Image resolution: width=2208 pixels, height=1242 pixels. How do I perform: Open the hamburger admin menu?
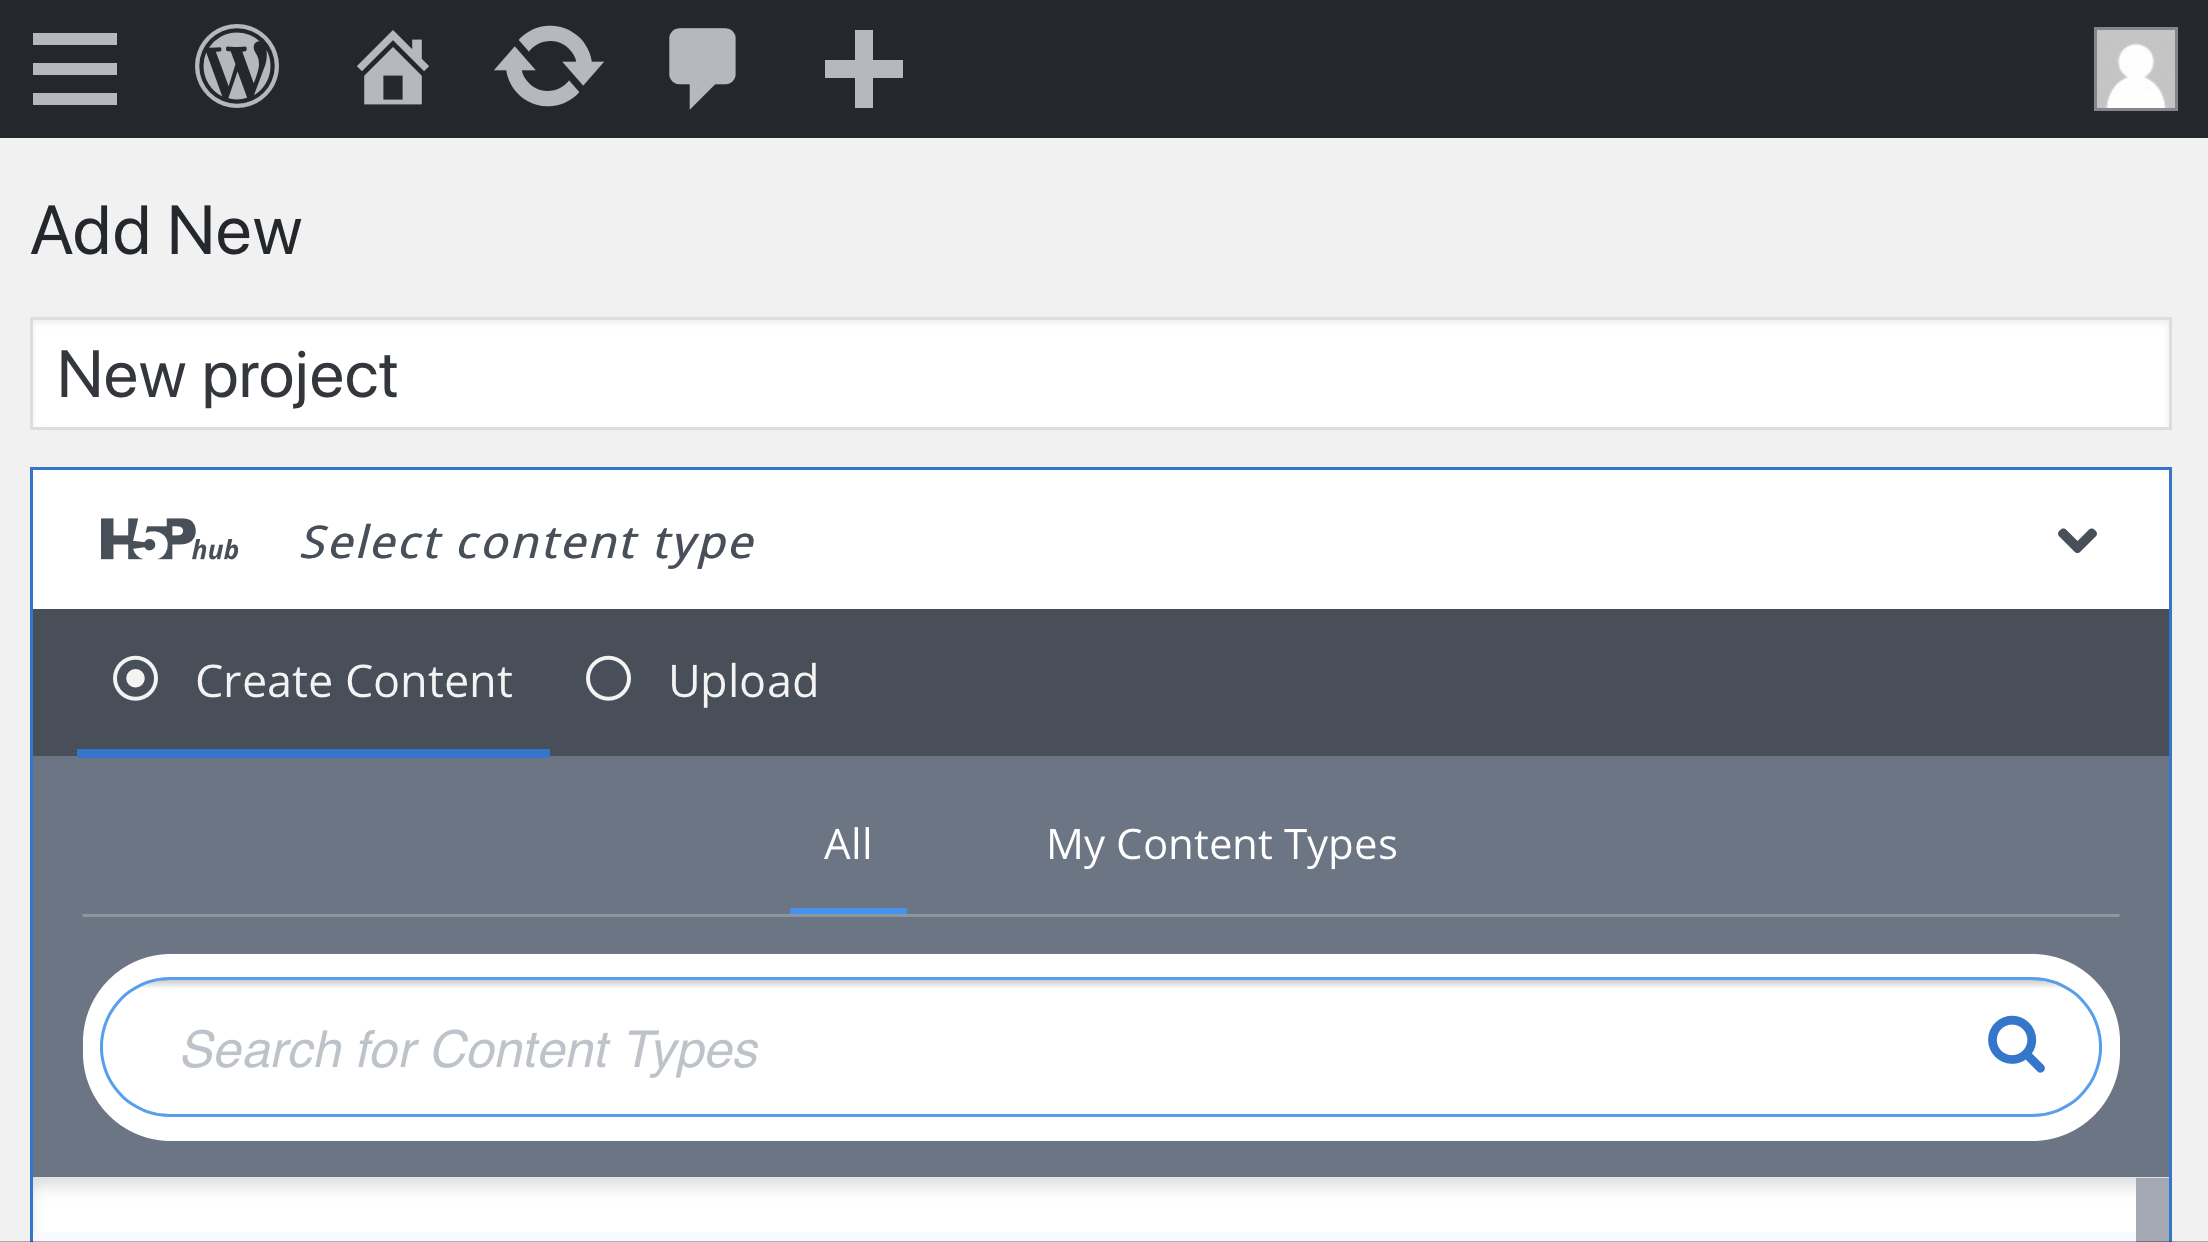click(x=75, y=68)
